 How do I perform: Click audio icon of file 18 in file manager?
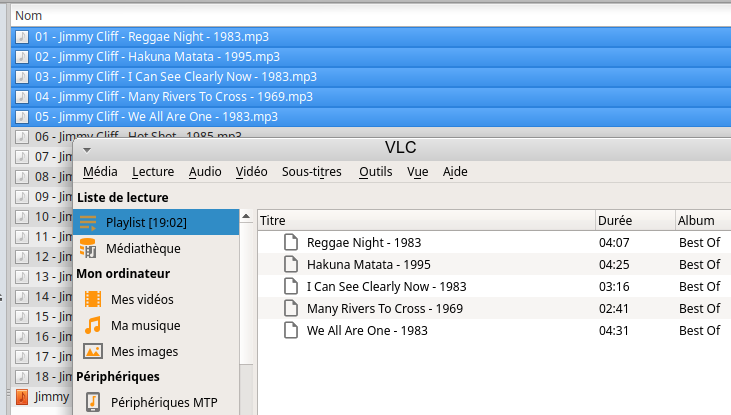[22, 377]
